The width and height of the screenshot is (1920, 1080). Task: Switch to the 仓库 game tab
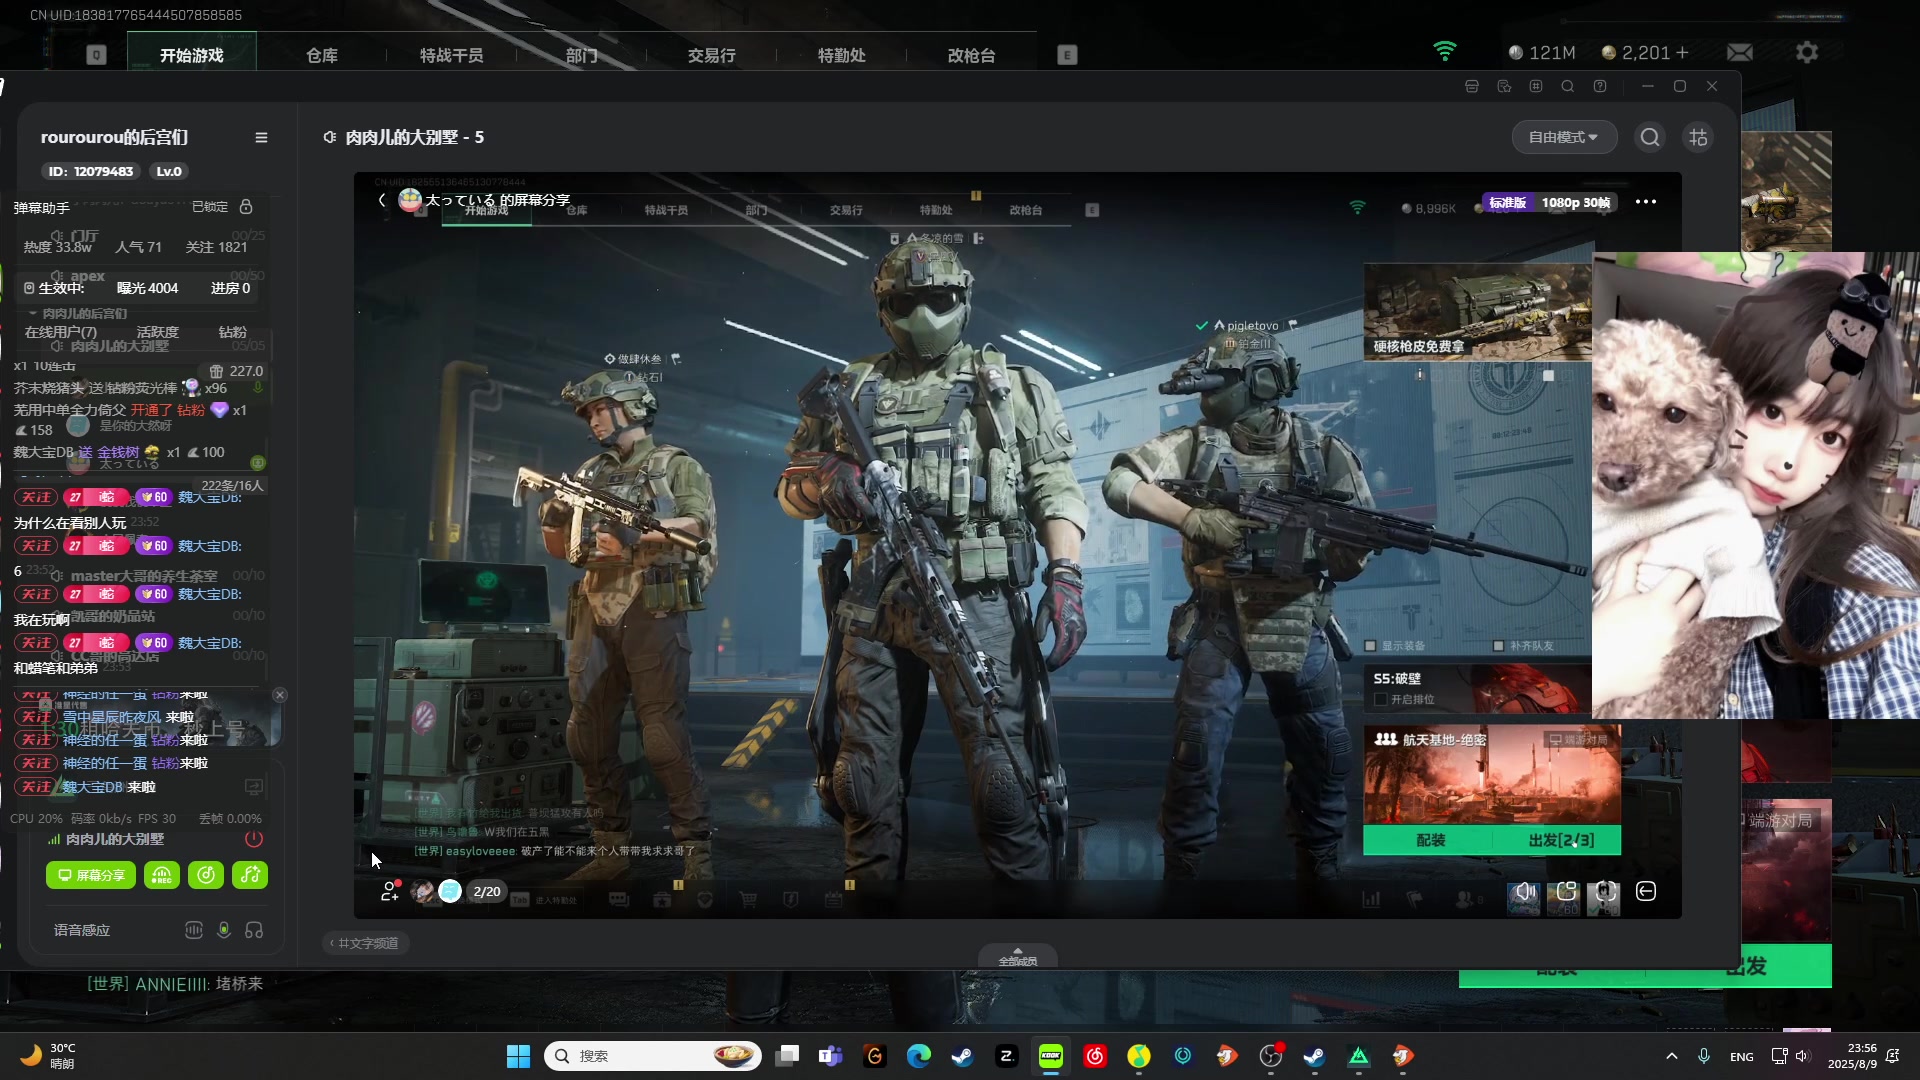(322, 55)
